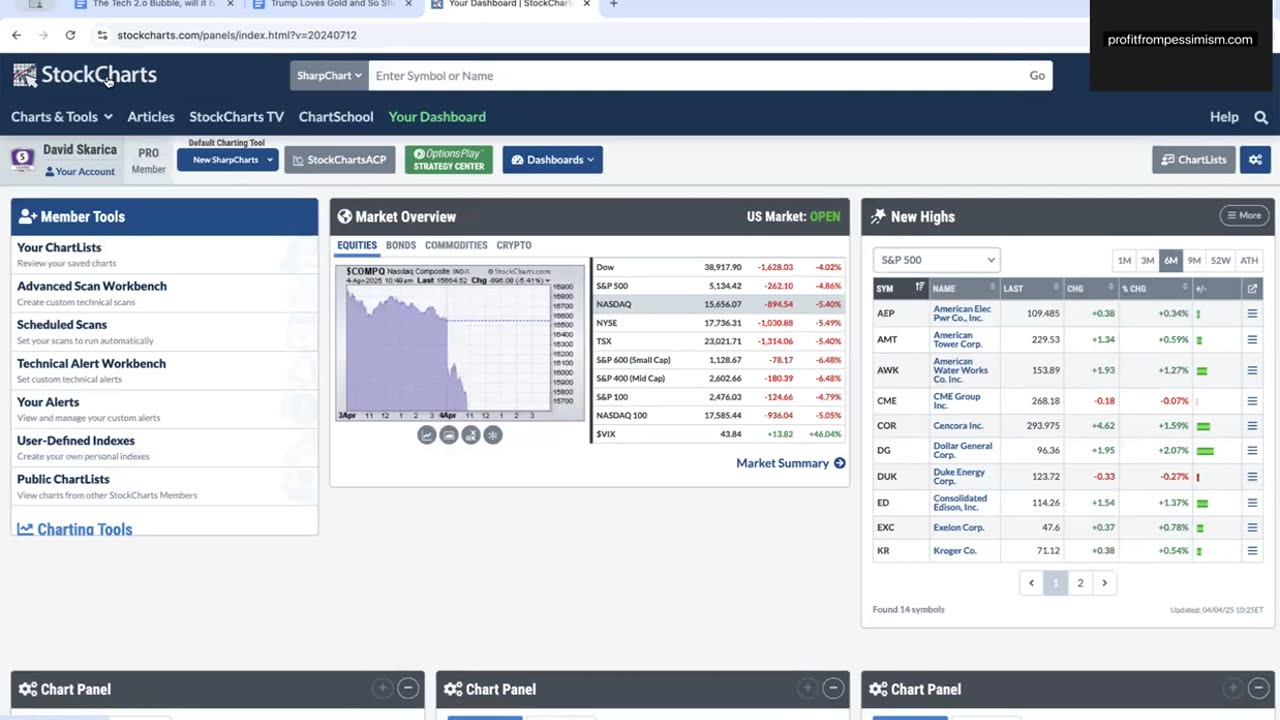The image size is (1280, 720).
Task: Open the Your Account link
Action: click(80, 172)
